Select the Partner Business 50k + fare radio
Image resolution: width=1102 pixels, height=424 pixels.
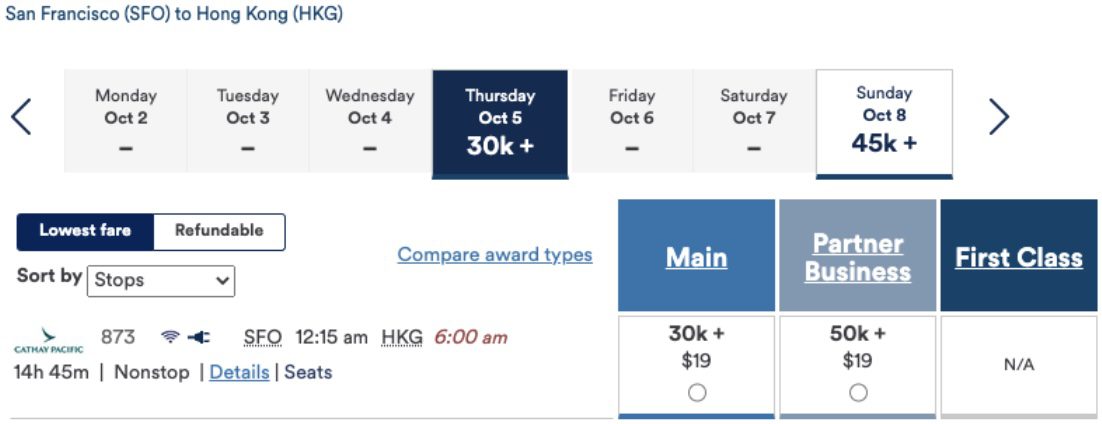[x=857, y=393]
